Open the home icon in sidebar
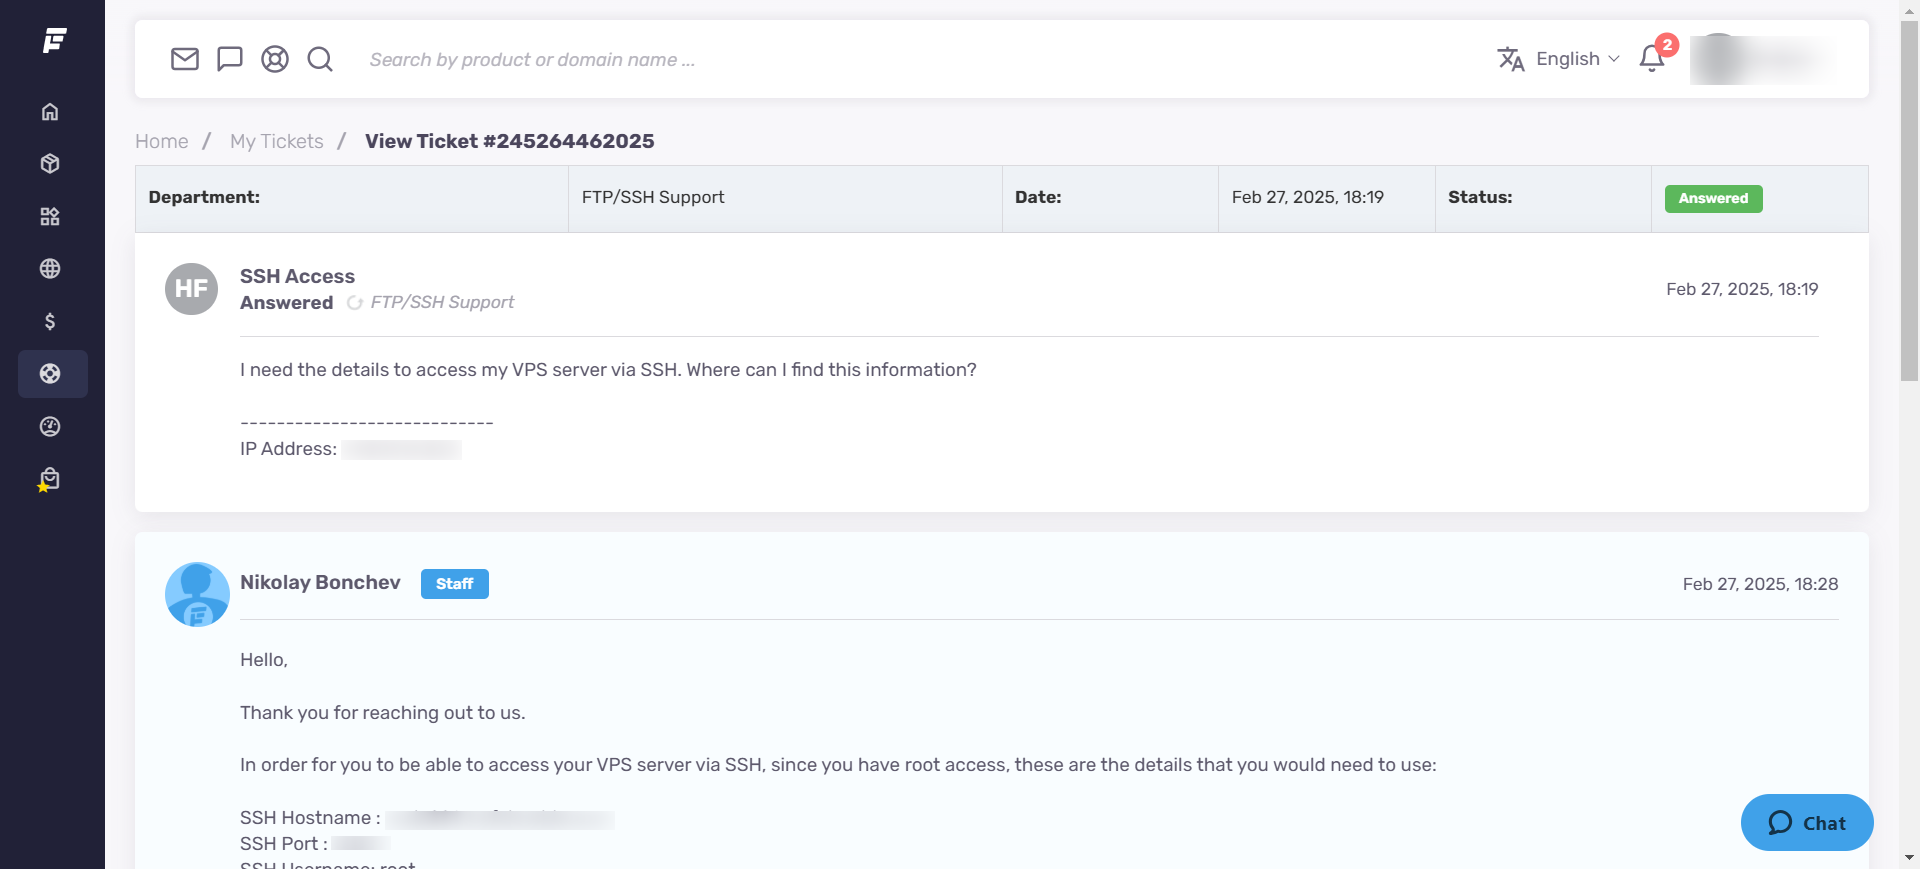 pos(50,112)
